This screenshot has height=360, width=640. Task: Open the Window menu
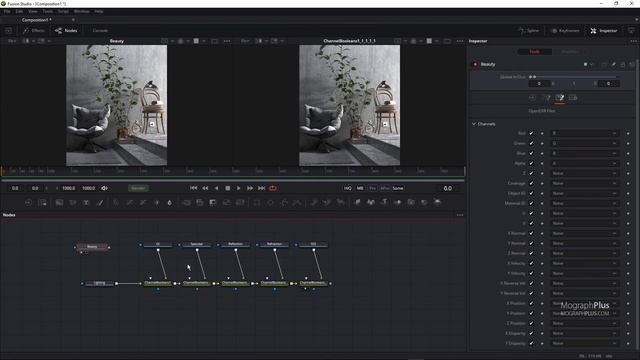pyautogui.click(x=82, y=11)
